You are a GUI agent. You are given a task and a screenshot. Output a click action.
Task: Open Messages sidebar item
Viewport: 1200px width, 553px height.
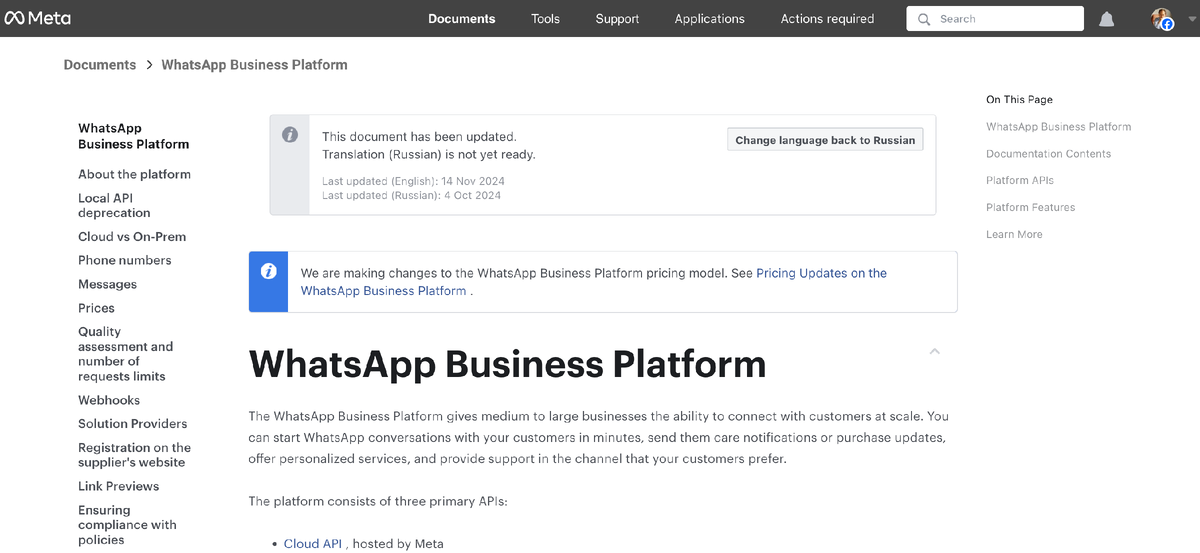107,284
